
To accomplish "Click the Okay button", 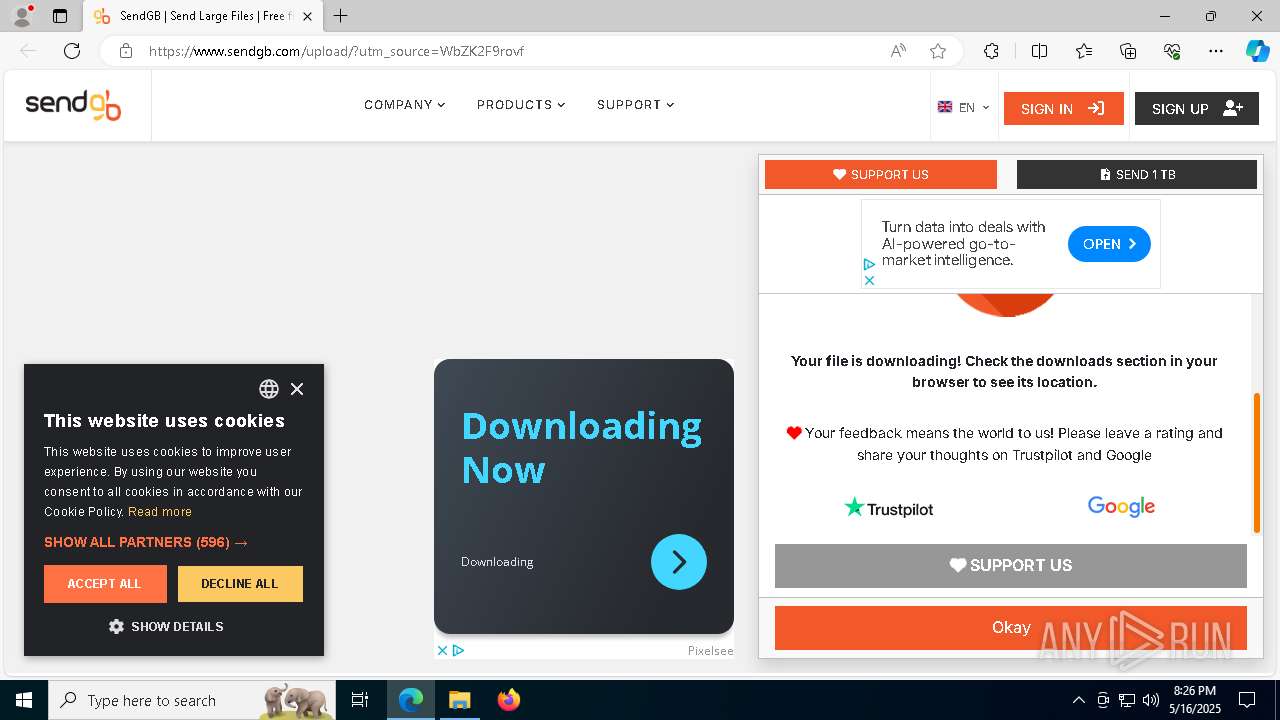I will (1011, 628).
